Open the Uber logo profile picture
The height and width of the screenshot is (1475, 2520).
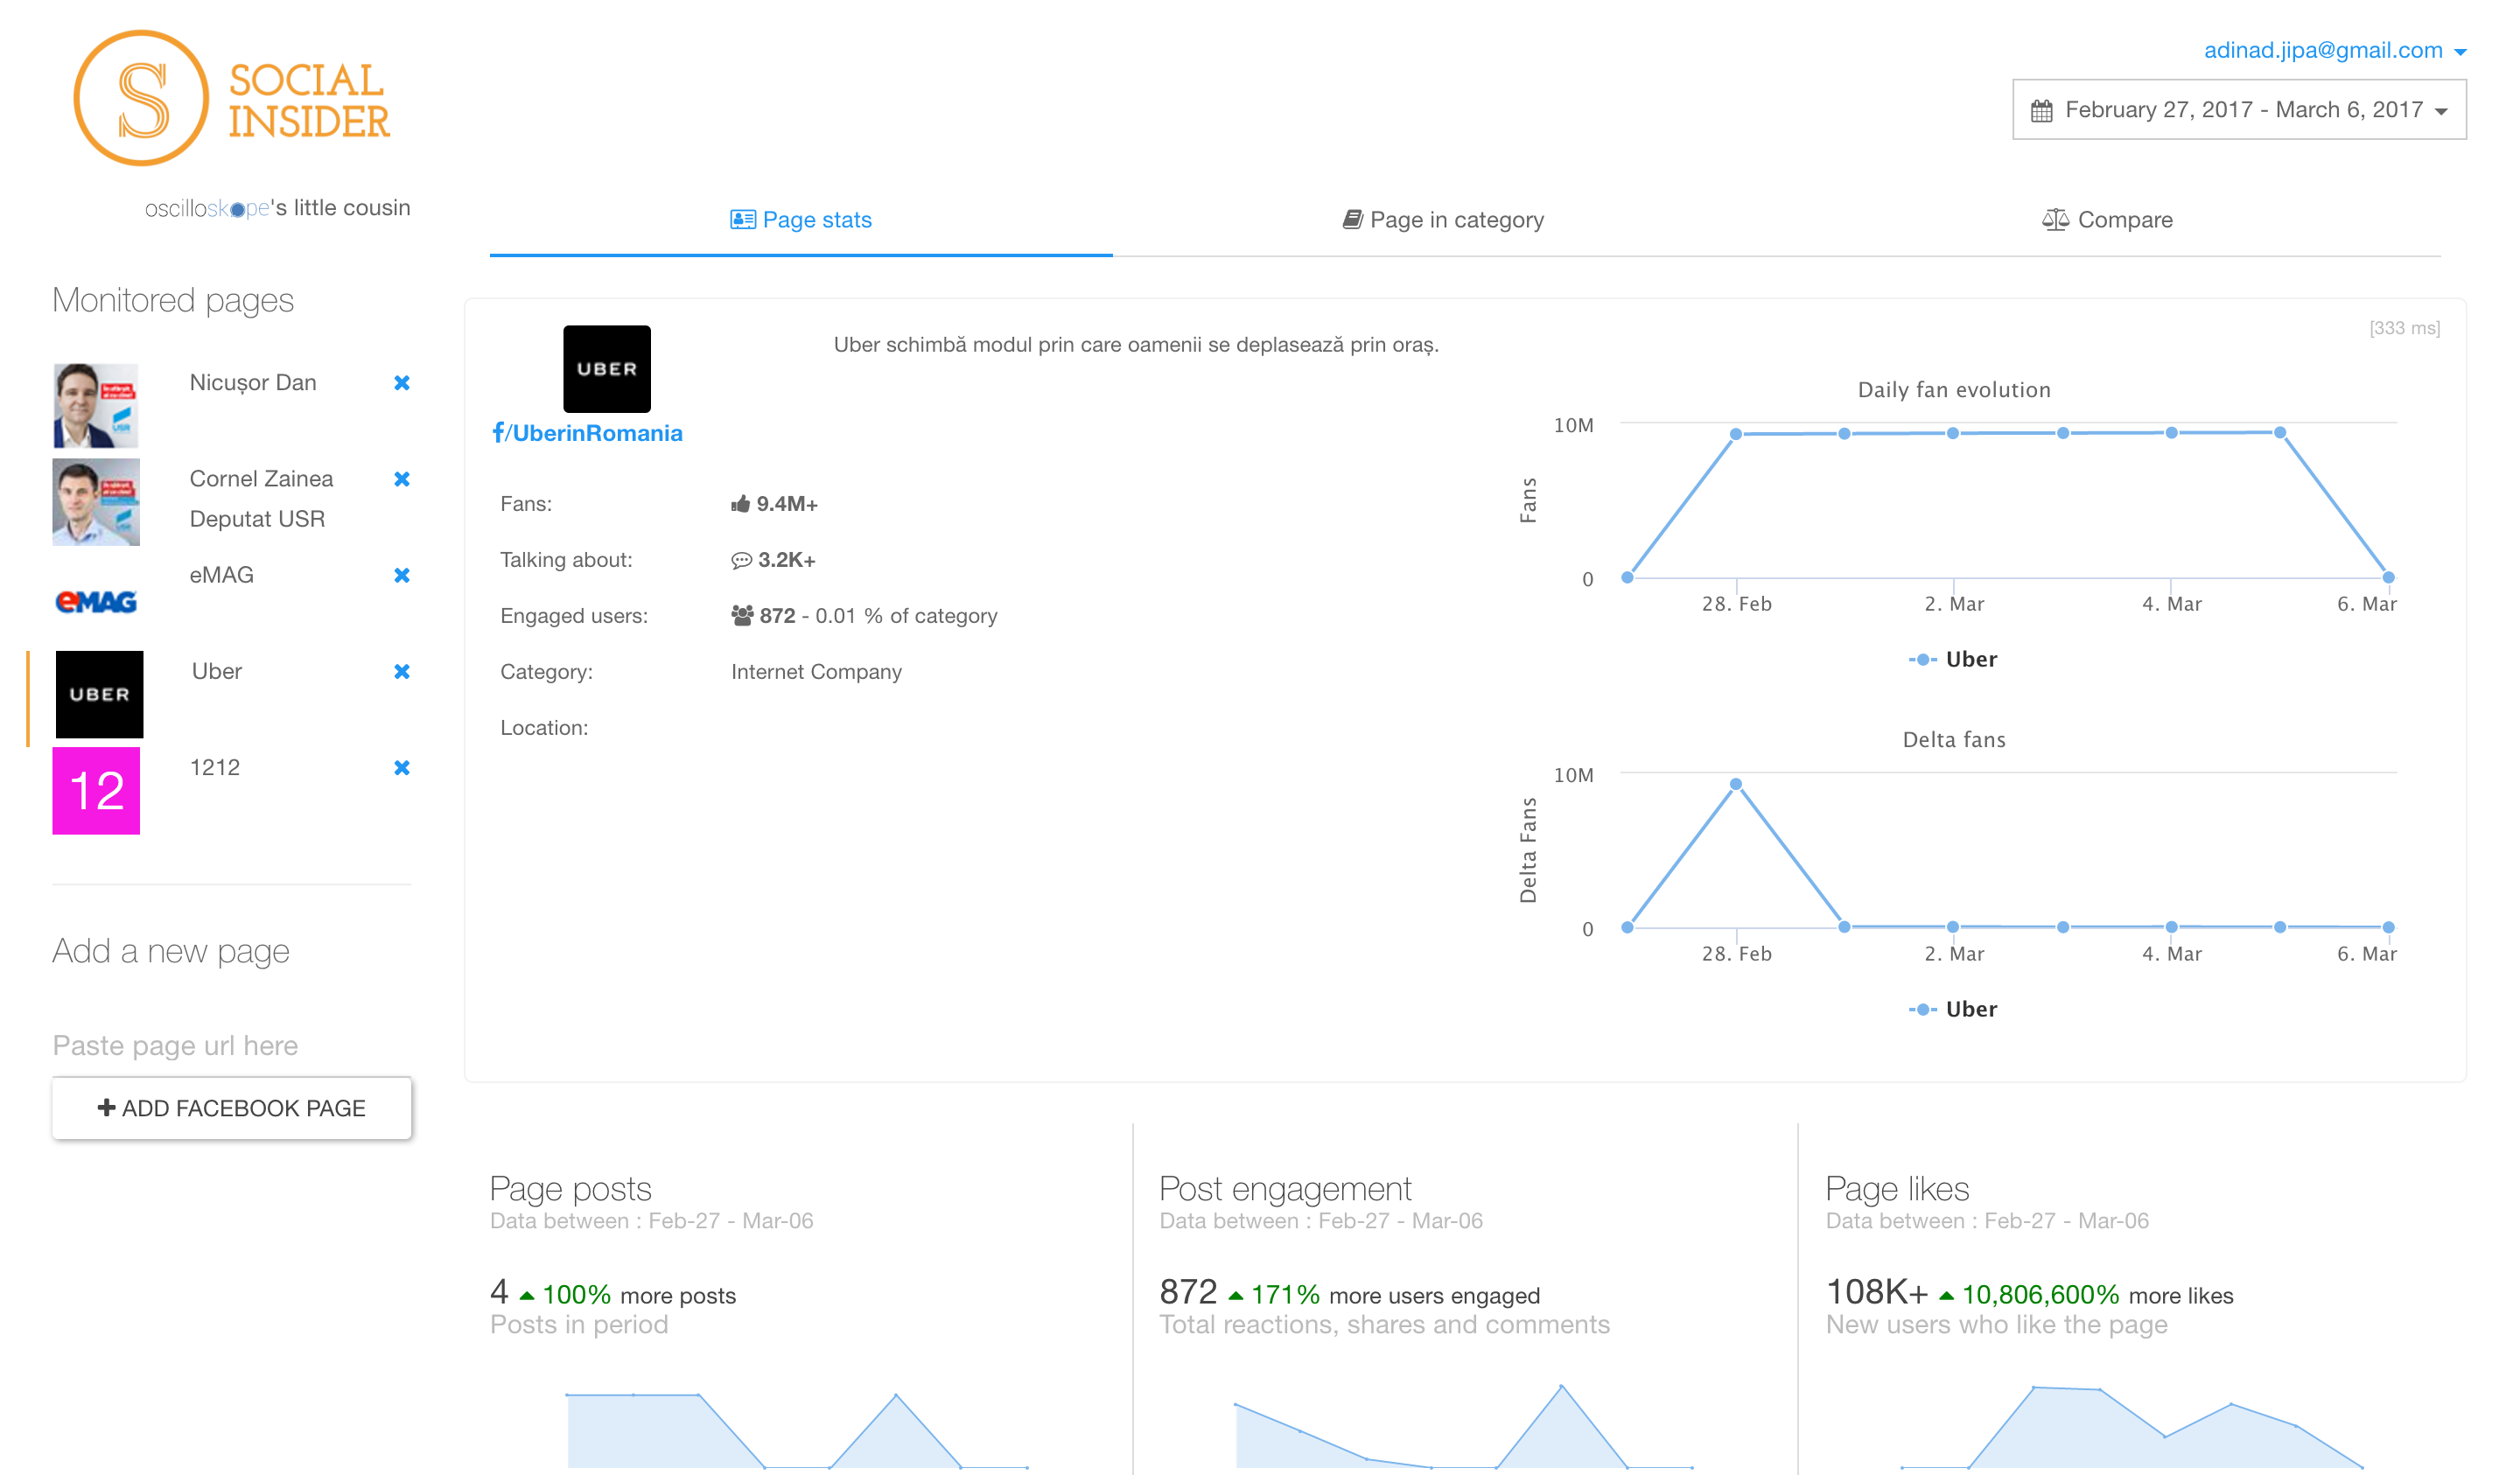pyautogui.click(x=606, y=368)
